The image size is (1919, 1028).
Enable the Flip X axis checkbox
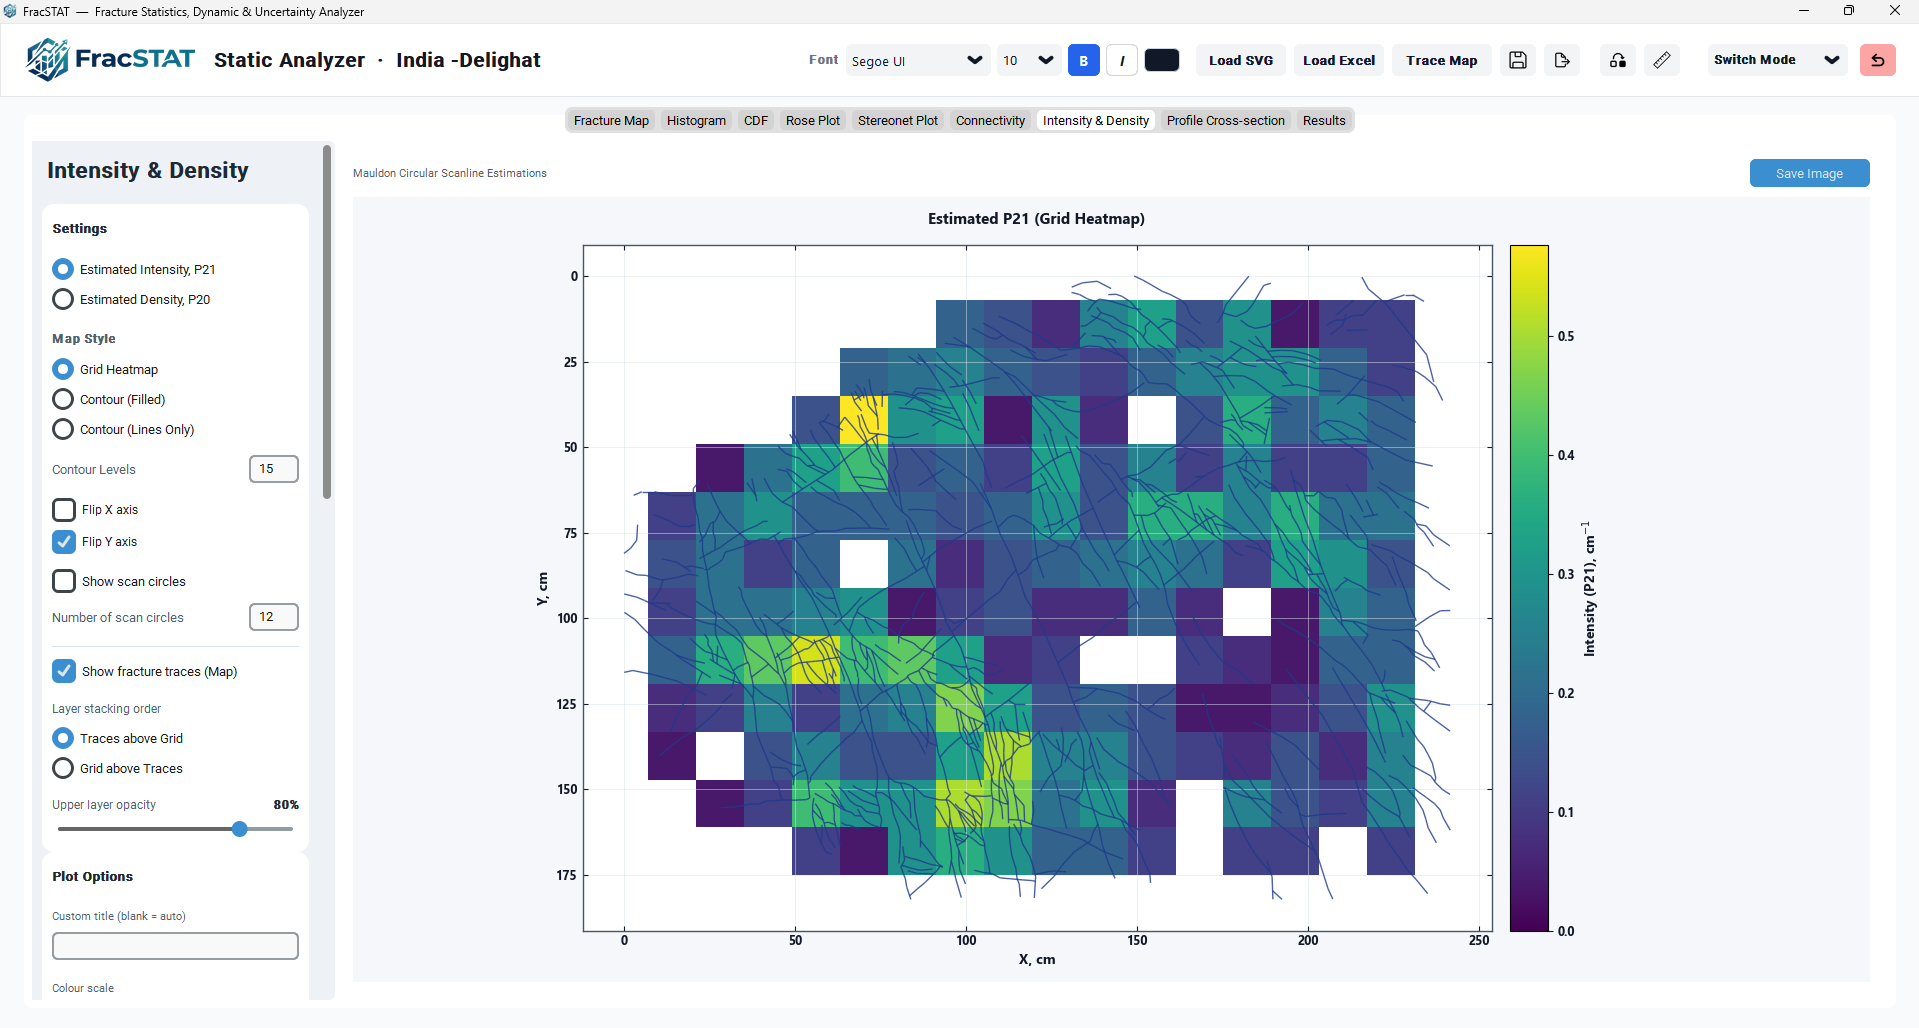coord(64,510)
